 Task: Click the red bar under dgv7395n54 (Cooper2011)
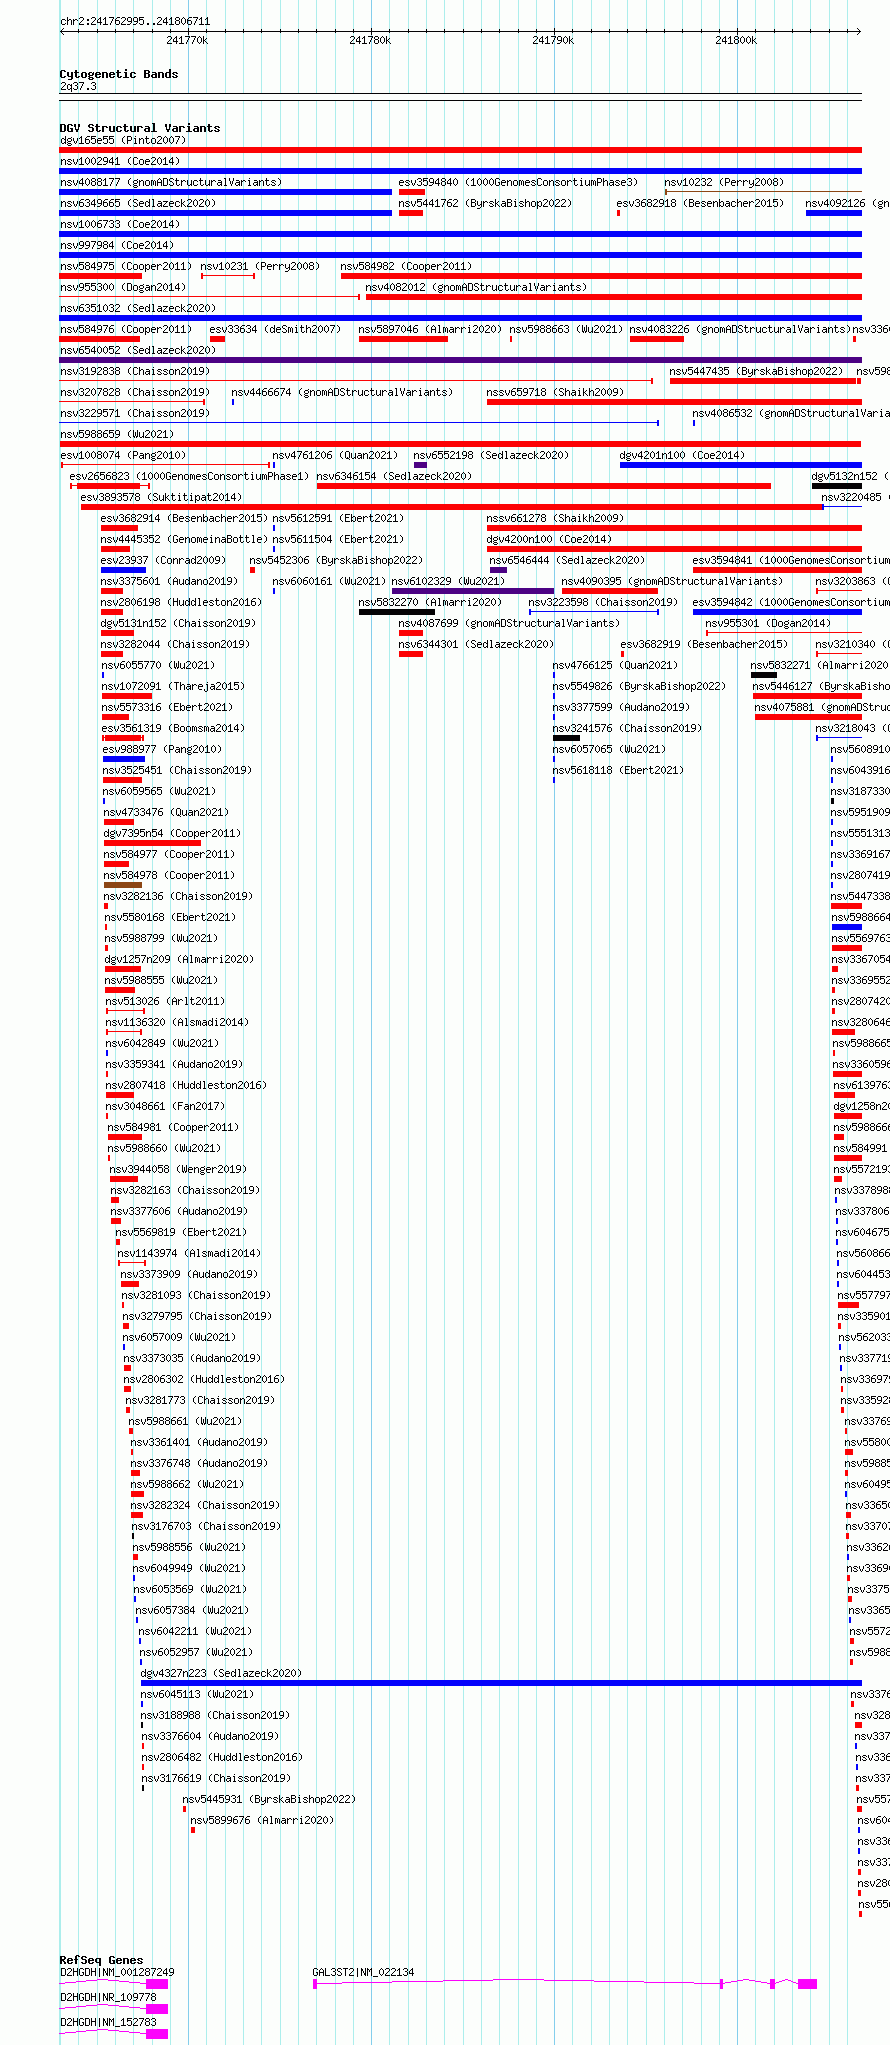tap(152, 843)
